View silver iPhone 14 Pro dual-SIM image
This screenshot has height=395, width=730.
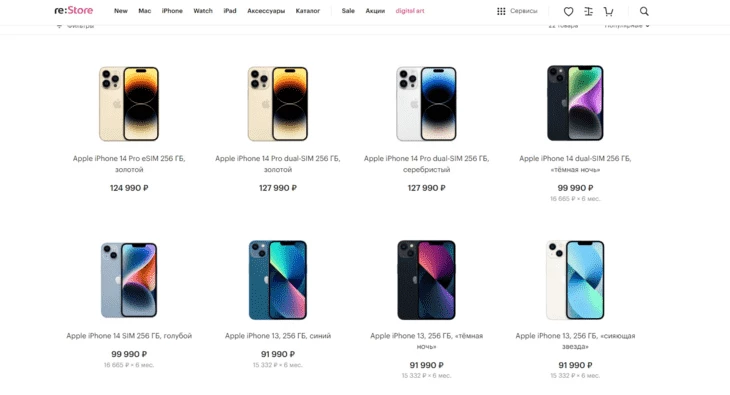[426, 103]
